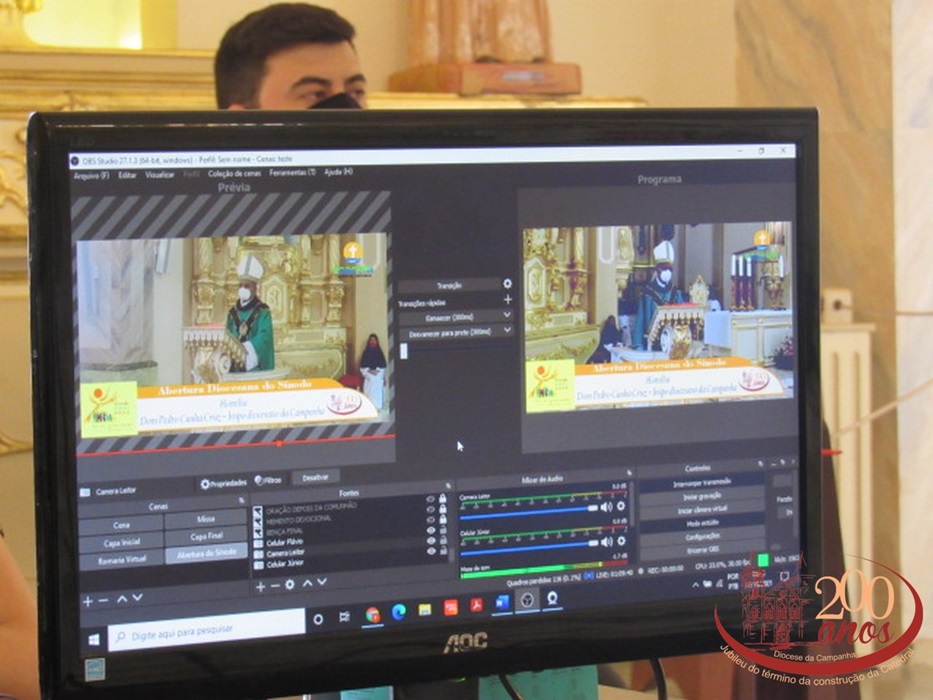
Task: Expand Desvanecer para preto (300ms) dropdown
Action: (508, 331)
